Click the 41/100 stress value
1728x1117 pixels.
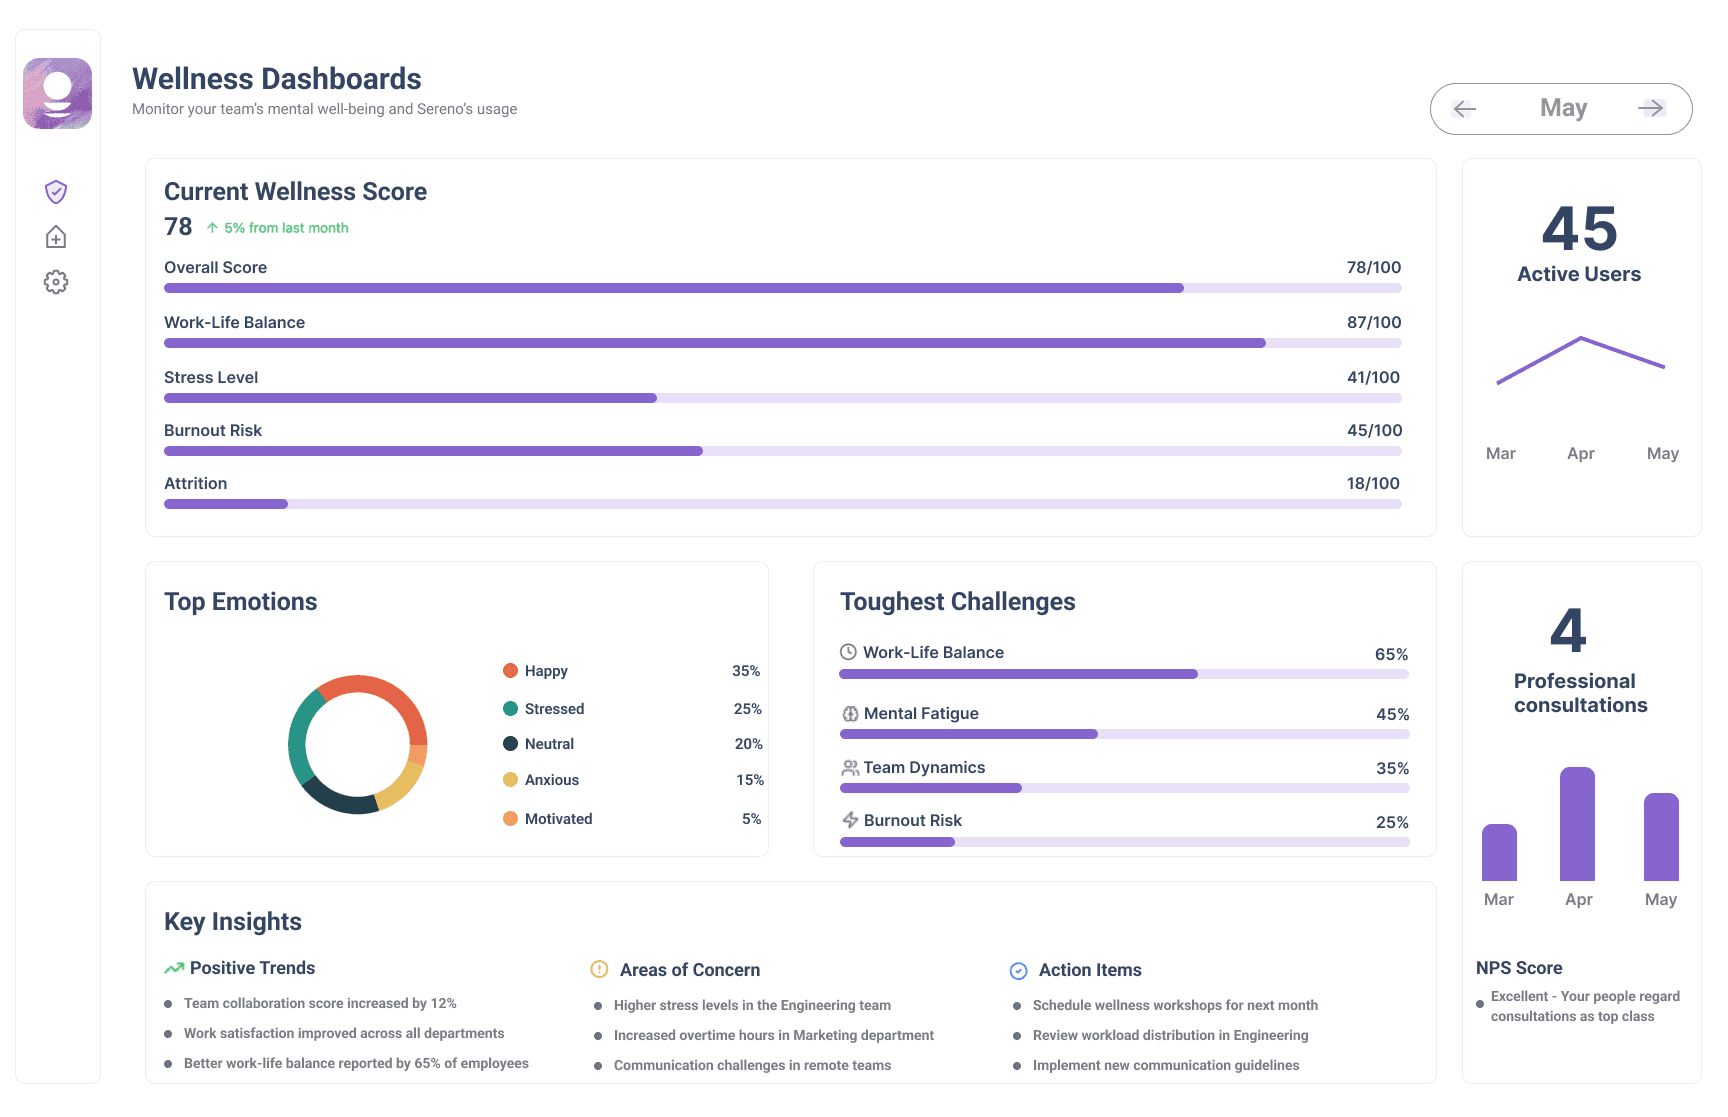(x=1374, y=377)
